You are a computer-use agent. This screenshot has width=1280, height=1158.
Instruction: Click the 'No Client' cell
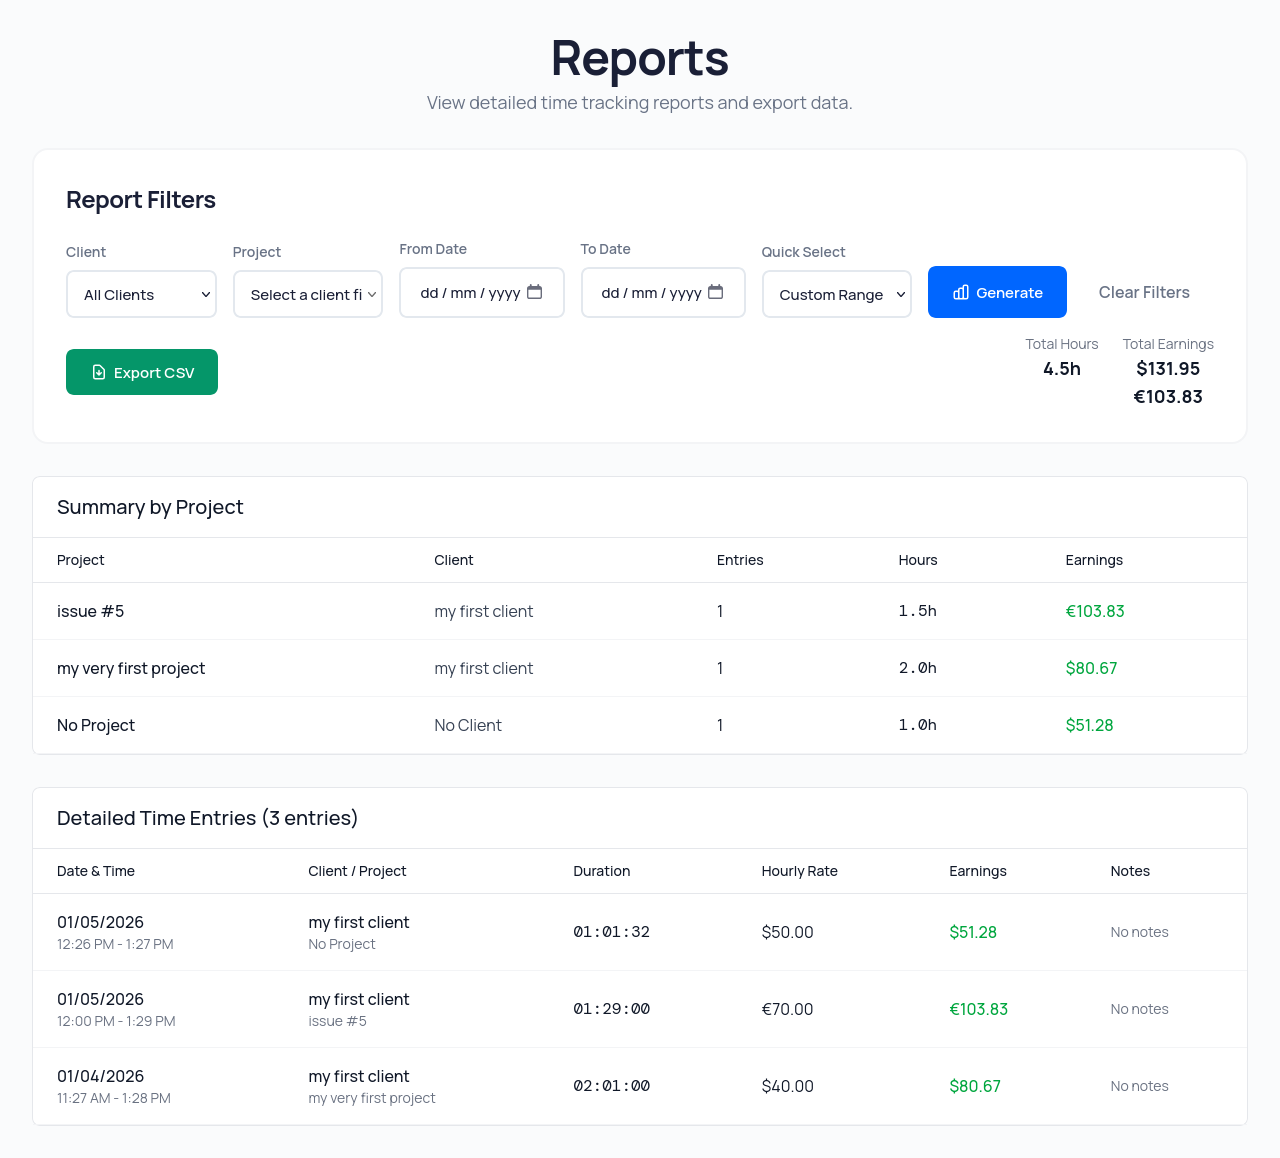468,725
